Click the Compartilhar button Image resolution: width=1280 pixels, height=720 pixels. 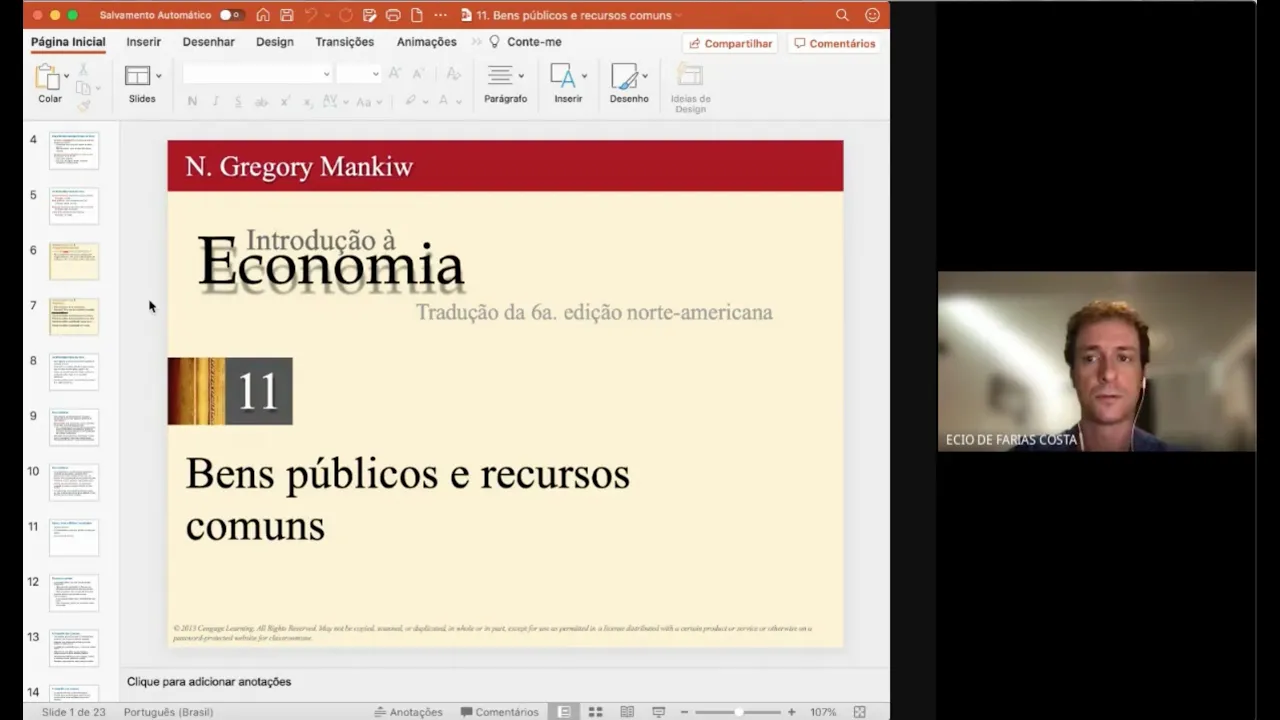coord(730,43)
